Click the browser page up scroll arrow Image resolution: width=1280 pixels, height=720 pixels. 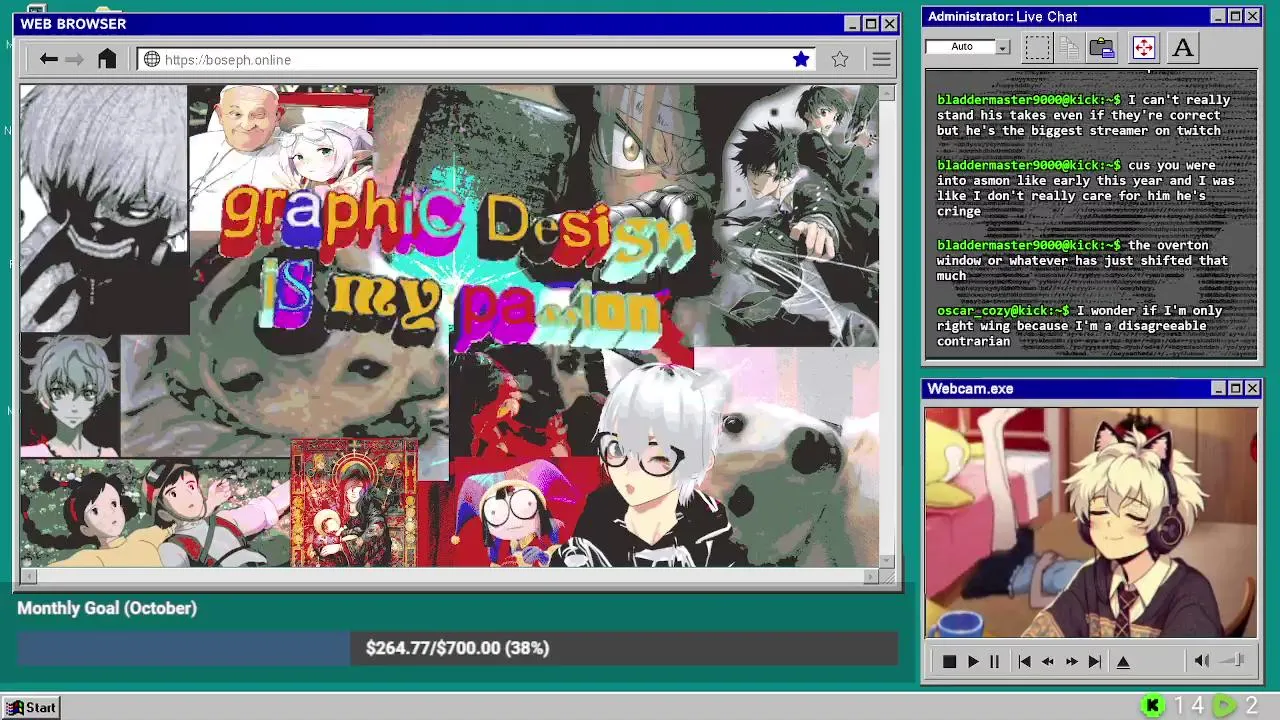click(x=887, y=92)
